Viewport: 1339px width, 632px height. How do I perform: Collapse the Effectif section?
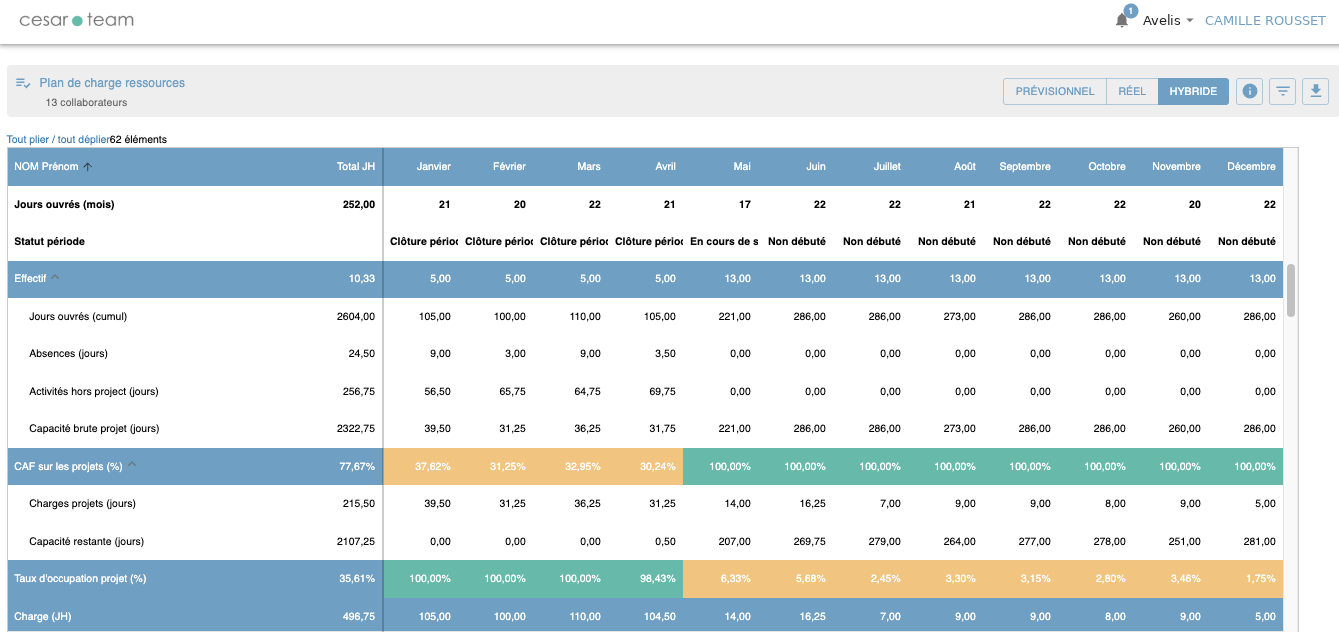point(56,278)
